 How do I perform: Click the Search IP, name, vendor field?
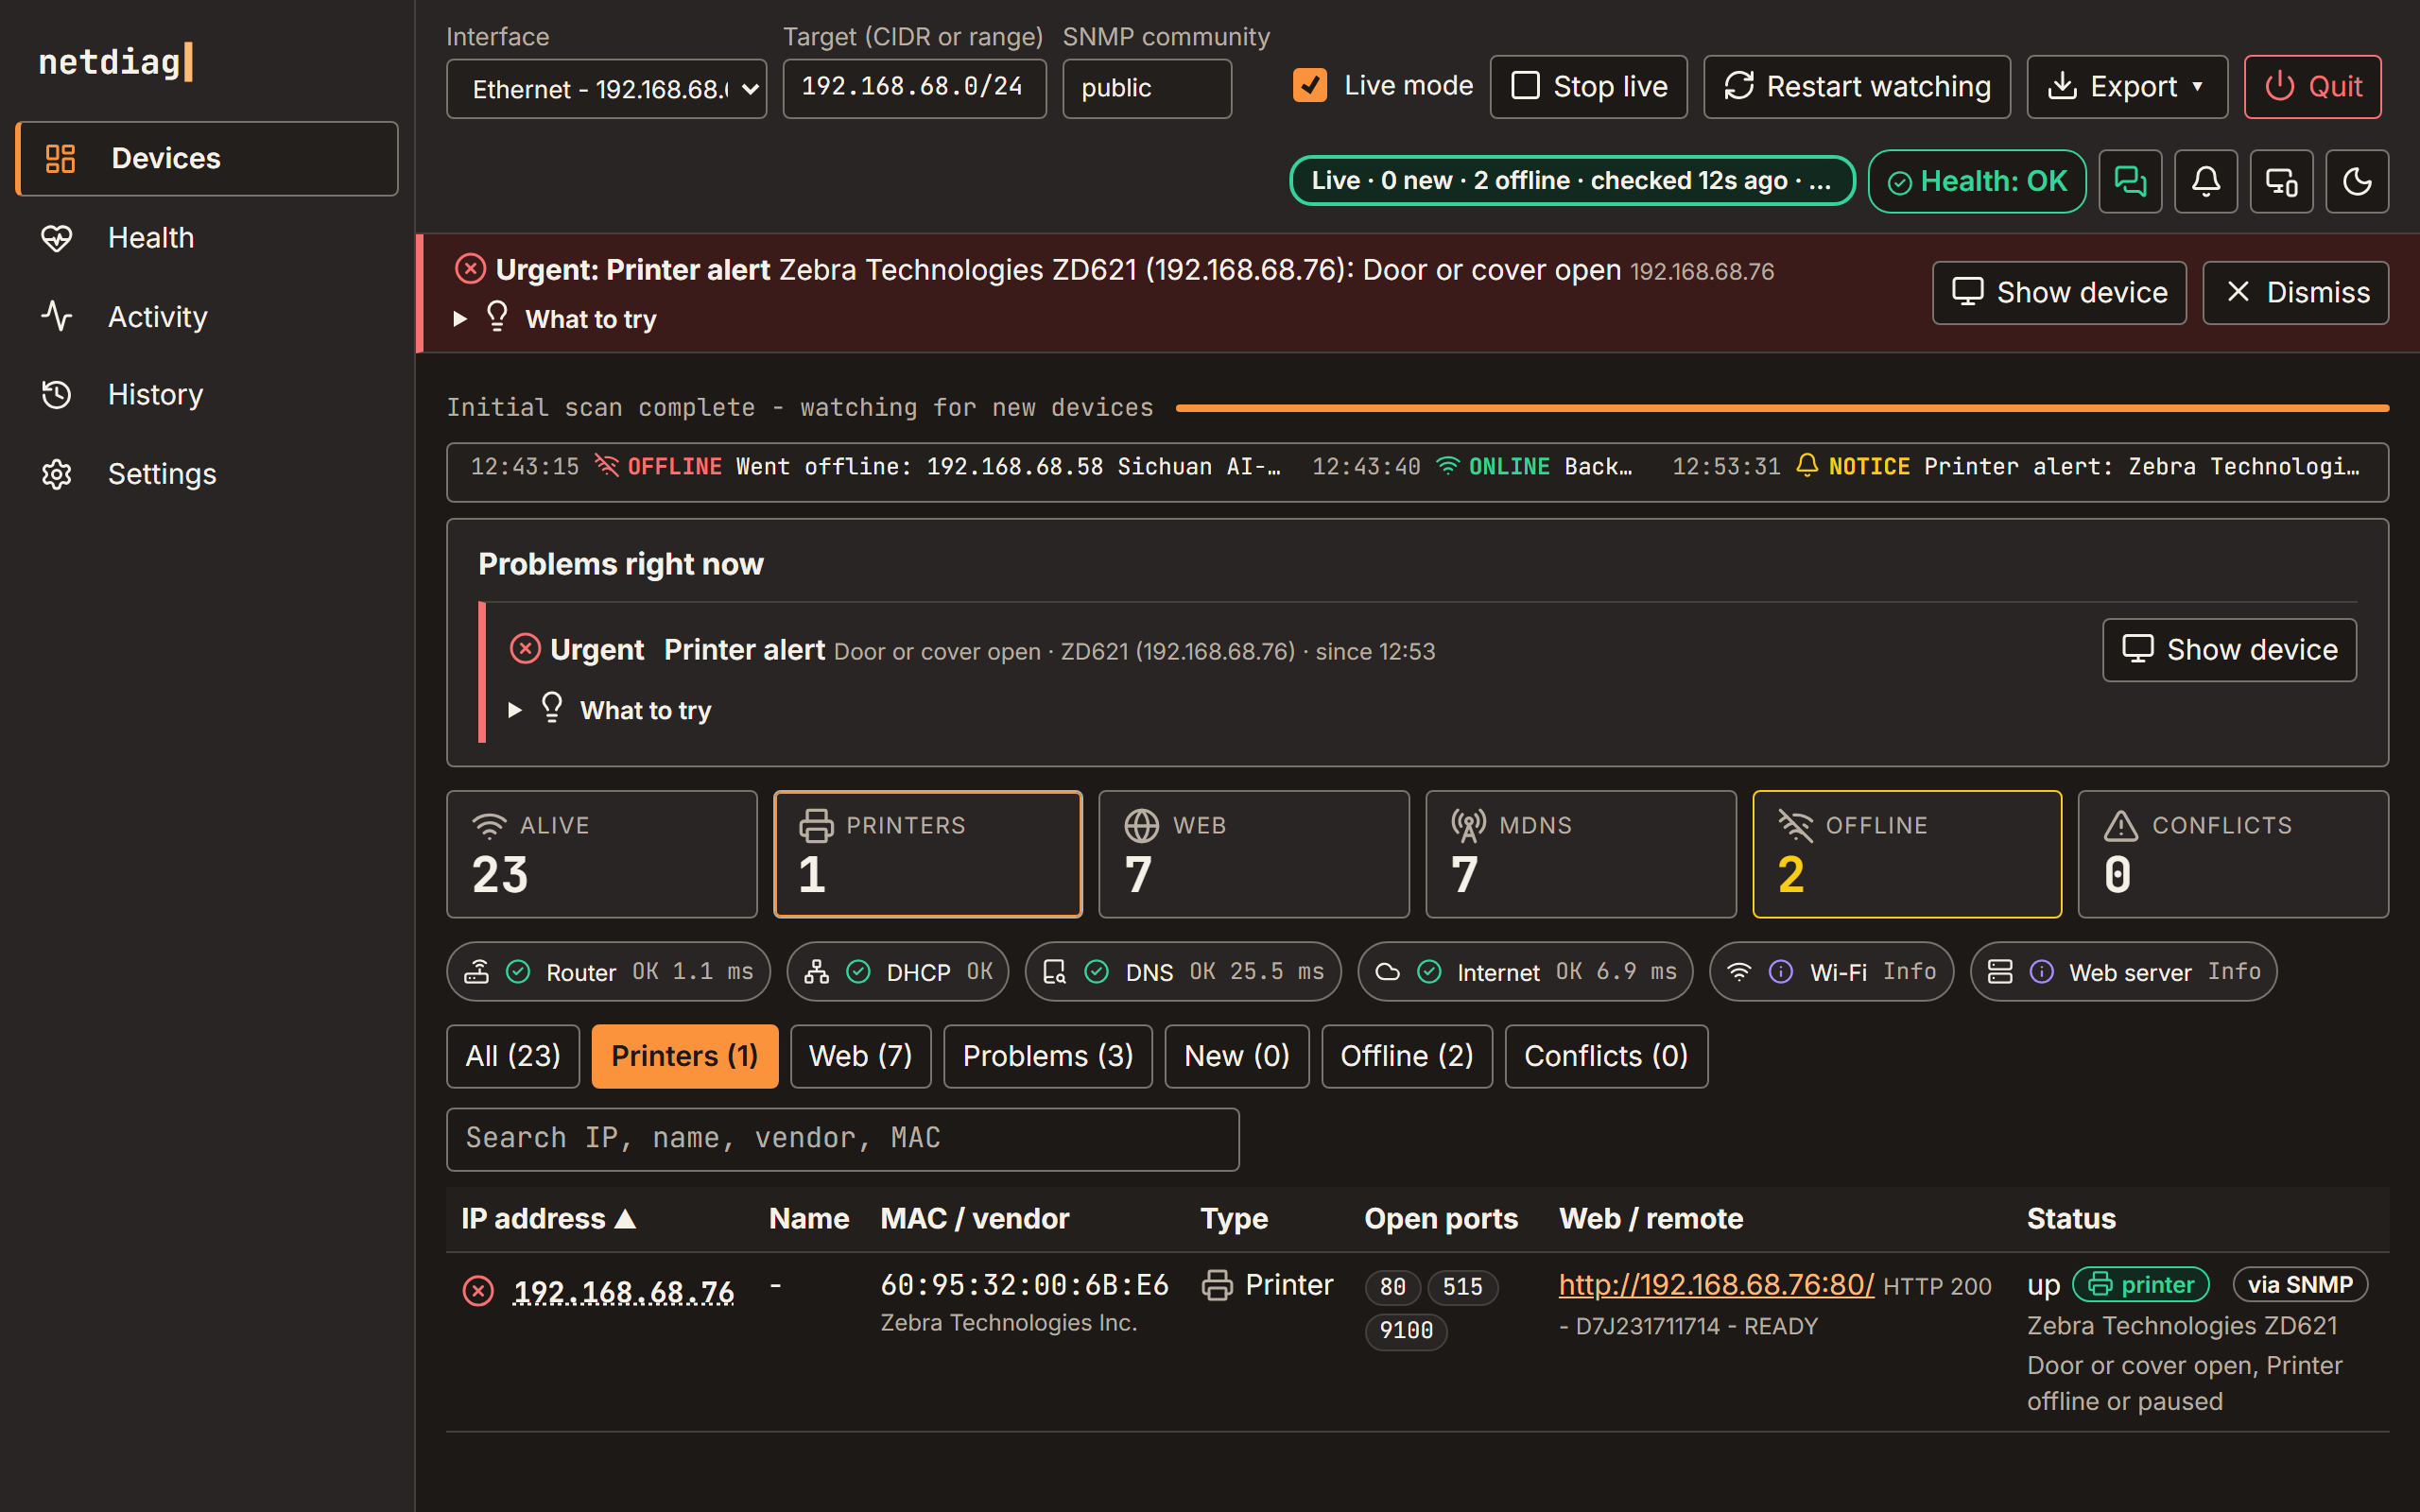click(842, 1139)
